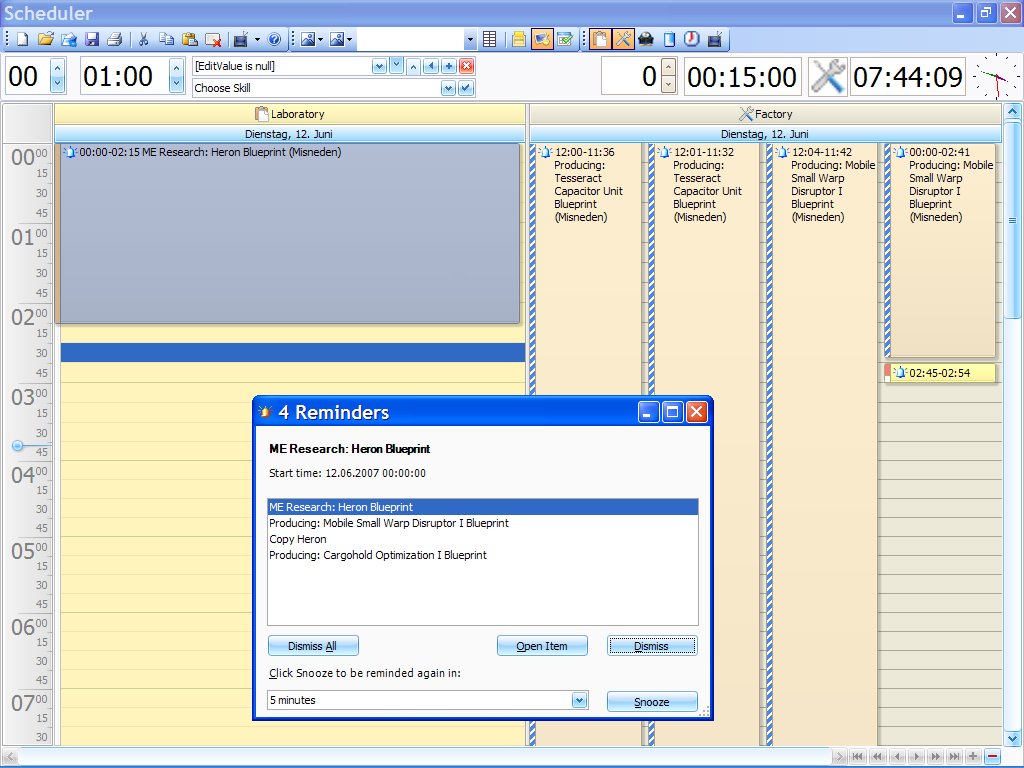
Task: Select Producing: Cargohold Optimization I Blueprint reminder
Action: click(483, 555)
